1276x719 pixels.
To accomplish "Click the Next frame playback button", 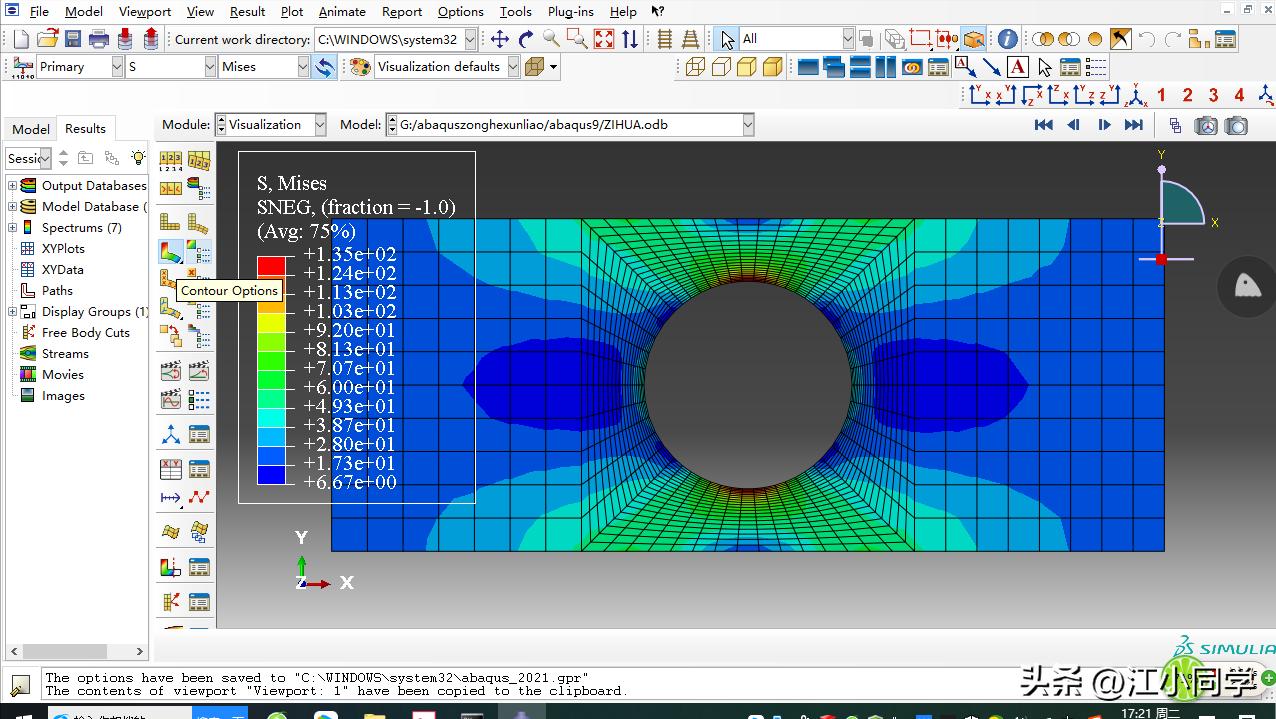I will pos(1104,125).
